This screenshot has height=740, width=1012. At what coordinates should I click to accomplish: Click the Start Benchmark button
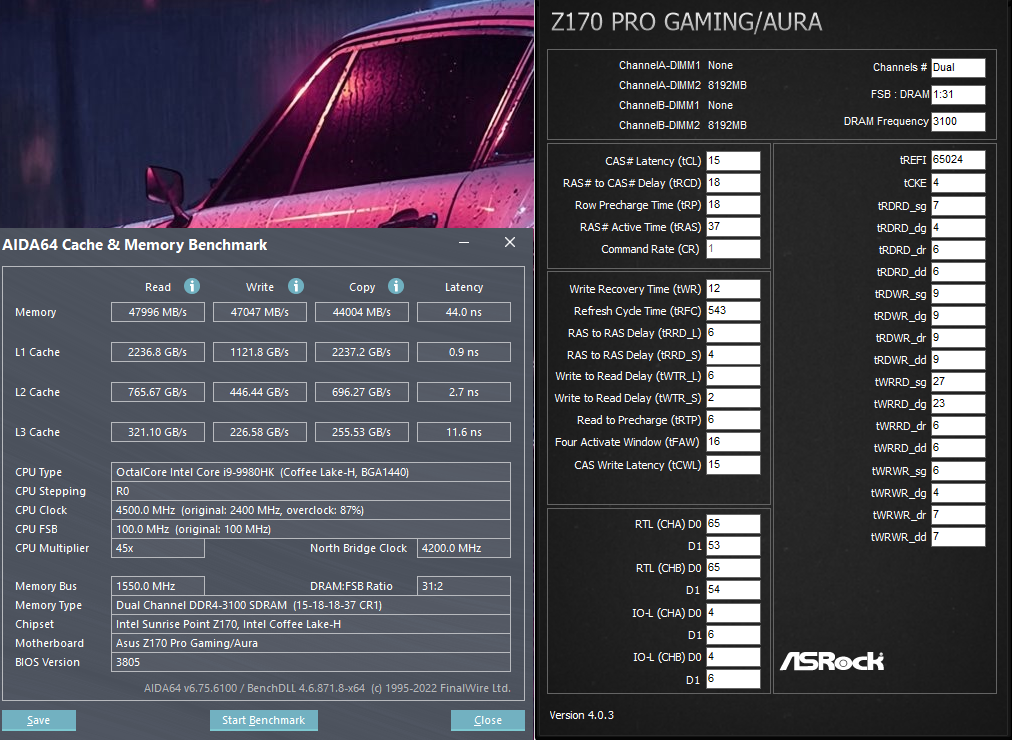(x=263, y=720)
